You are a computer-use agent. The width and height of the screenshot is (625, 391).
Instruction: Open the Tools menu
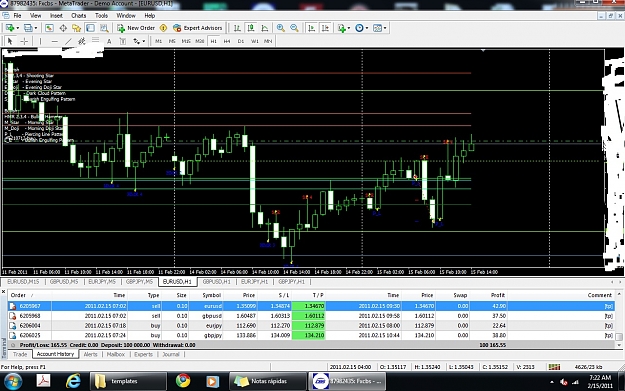coord(101,16)
